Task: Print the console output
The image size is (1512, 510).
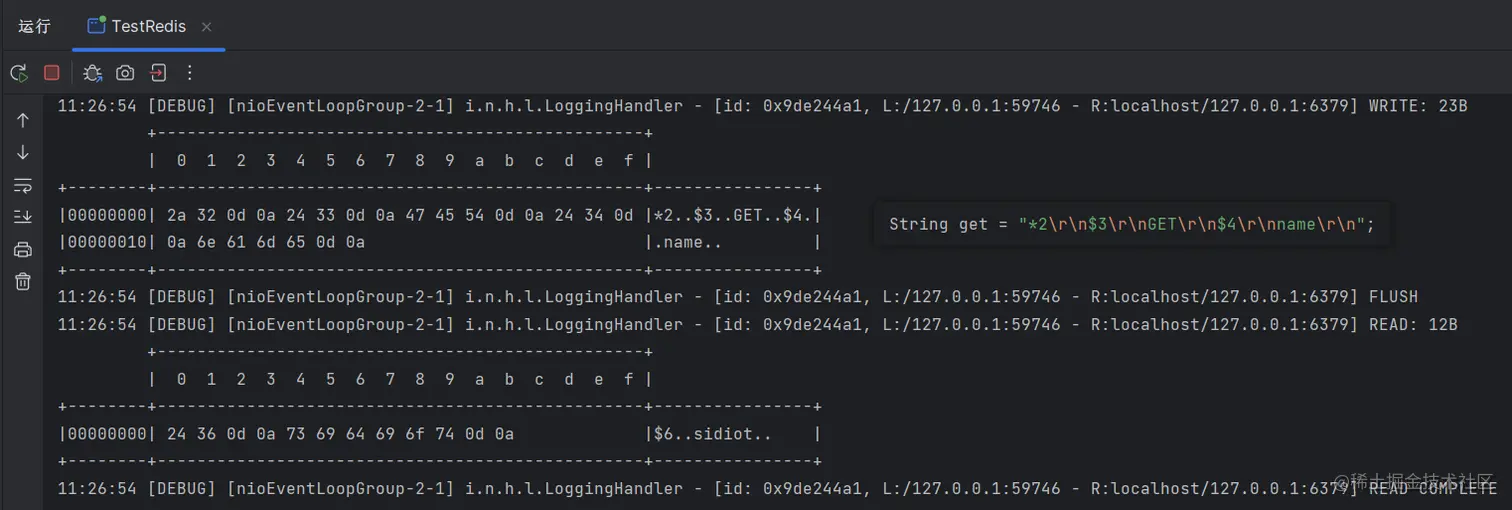Action: (x=23, y=250)
